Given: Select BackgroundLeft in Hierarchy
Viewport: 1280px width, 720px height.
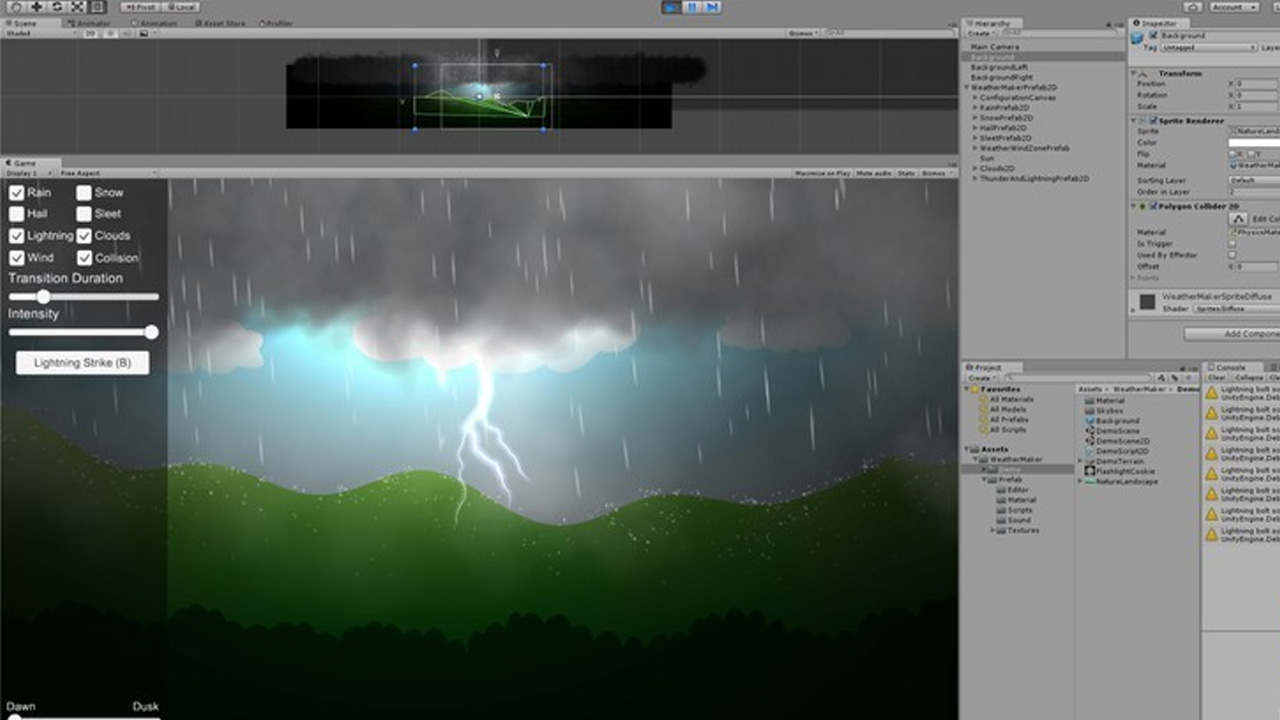Looking at the screenshot, I should tap(1000, 67).
